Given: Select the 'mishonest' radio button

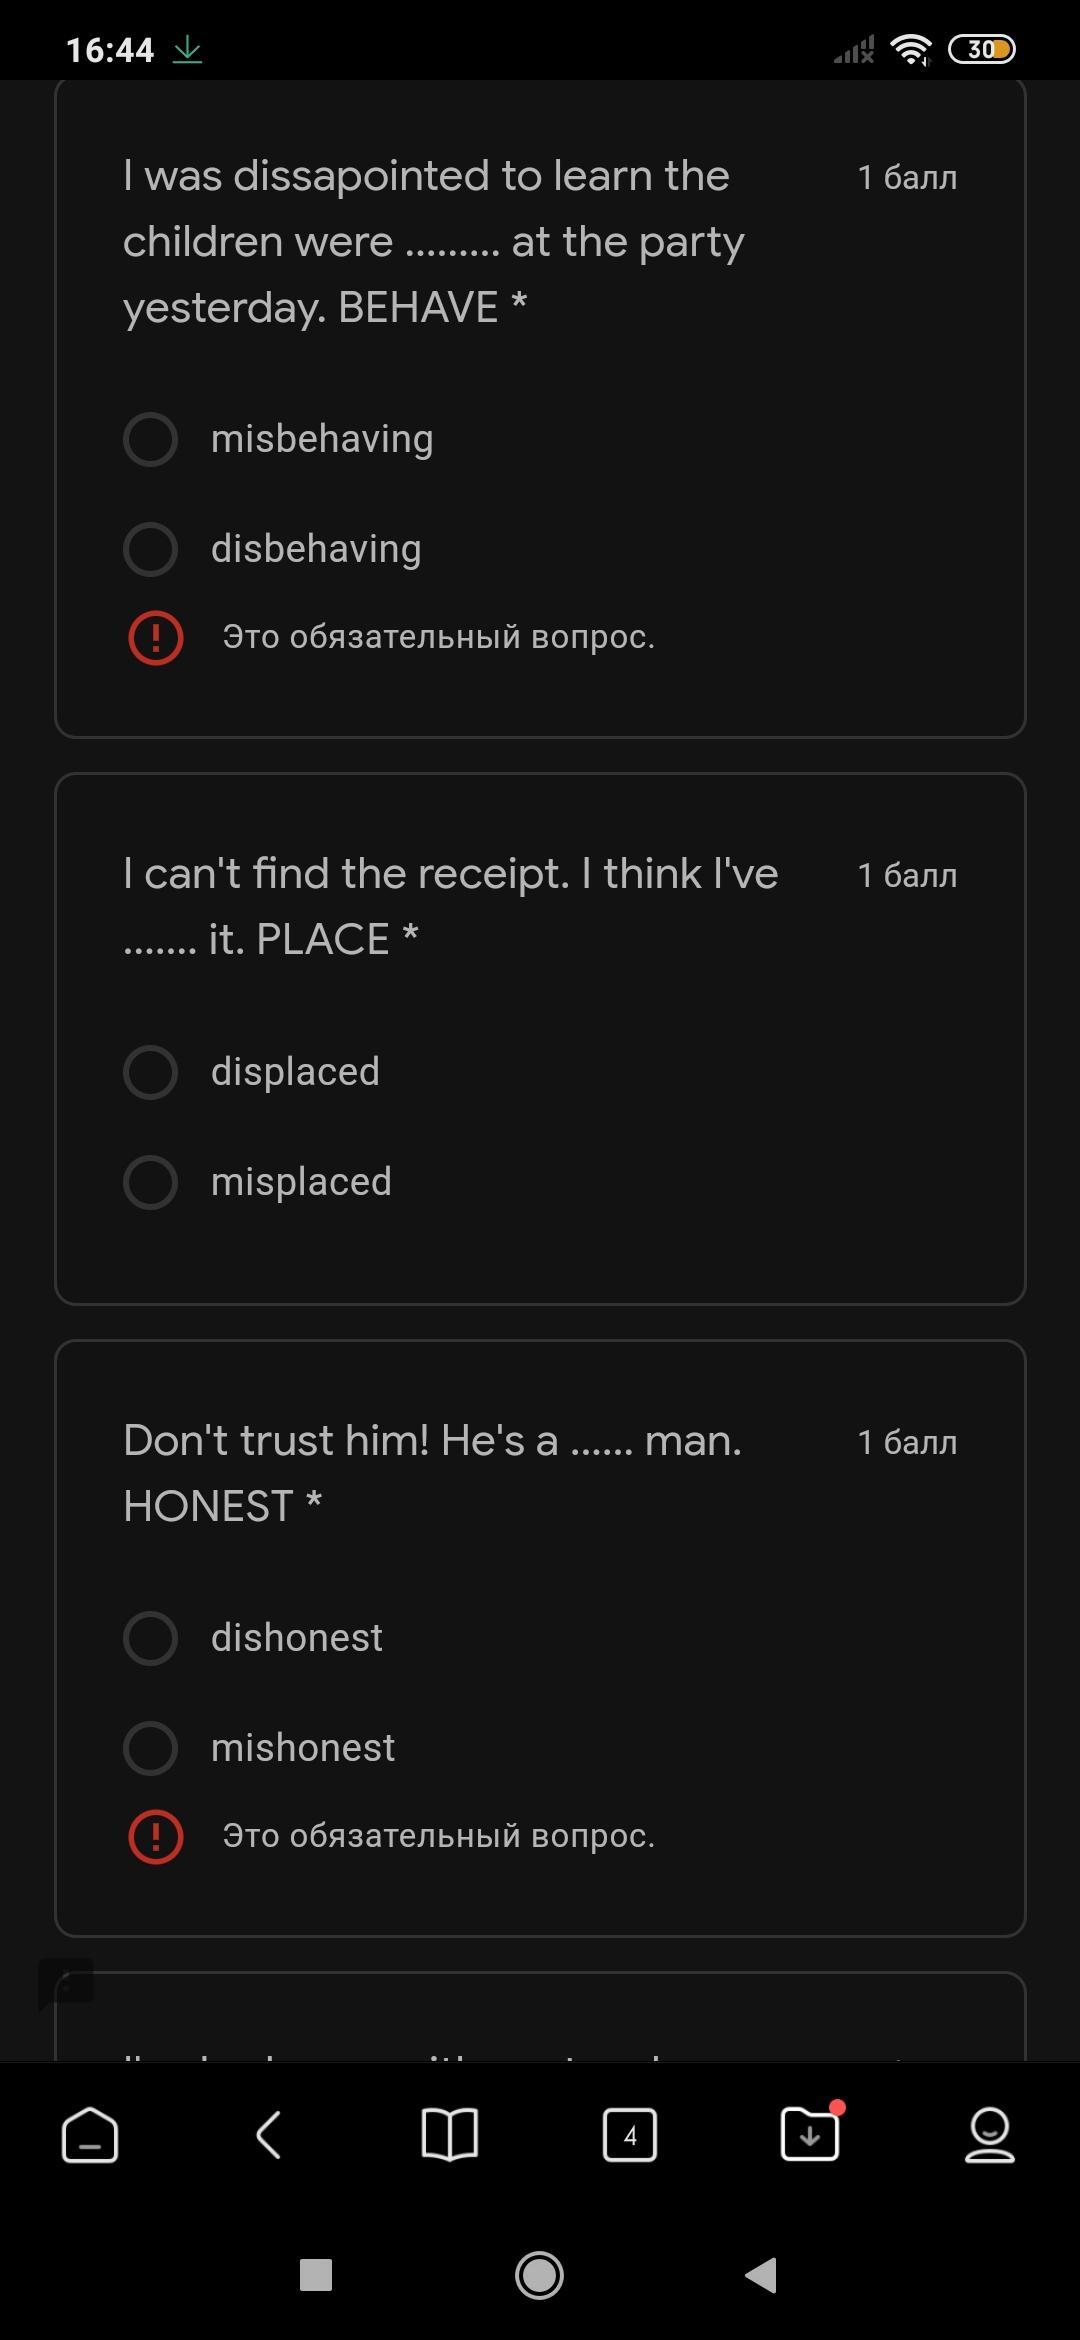Looking at the screenshot, I should click(x=150, y=1748).
